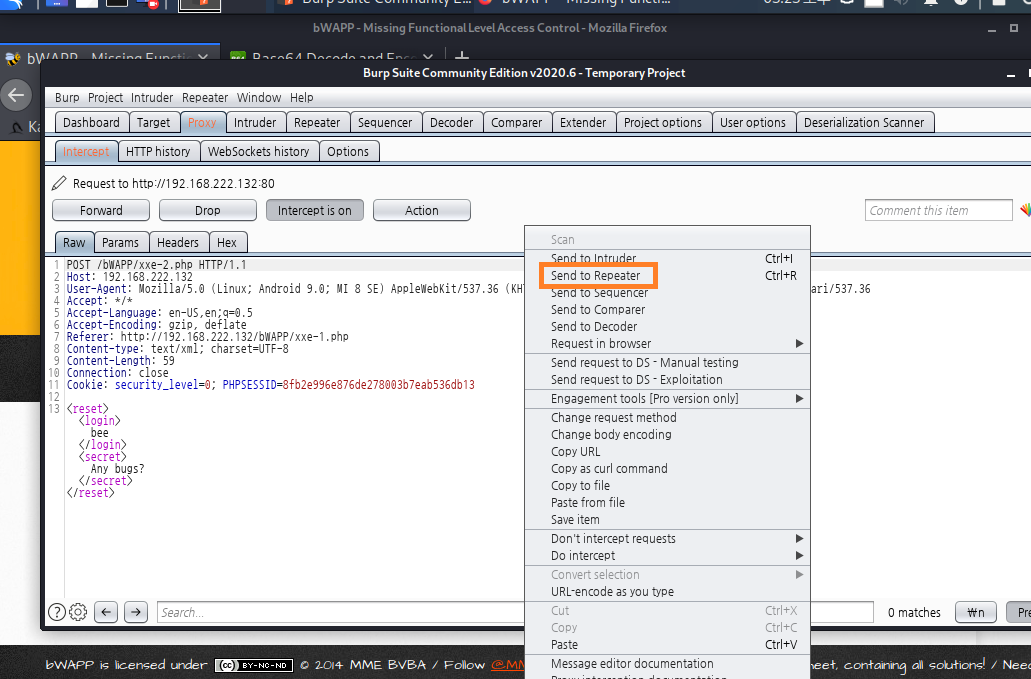Switch to Hex view tab
This screenshot has height=679, width=1031.
point(227,243)
